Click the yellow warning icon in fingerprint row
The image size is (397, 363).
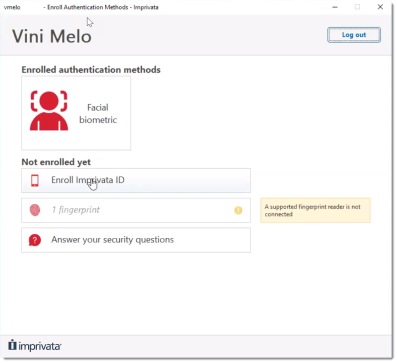tap(238, 210)
